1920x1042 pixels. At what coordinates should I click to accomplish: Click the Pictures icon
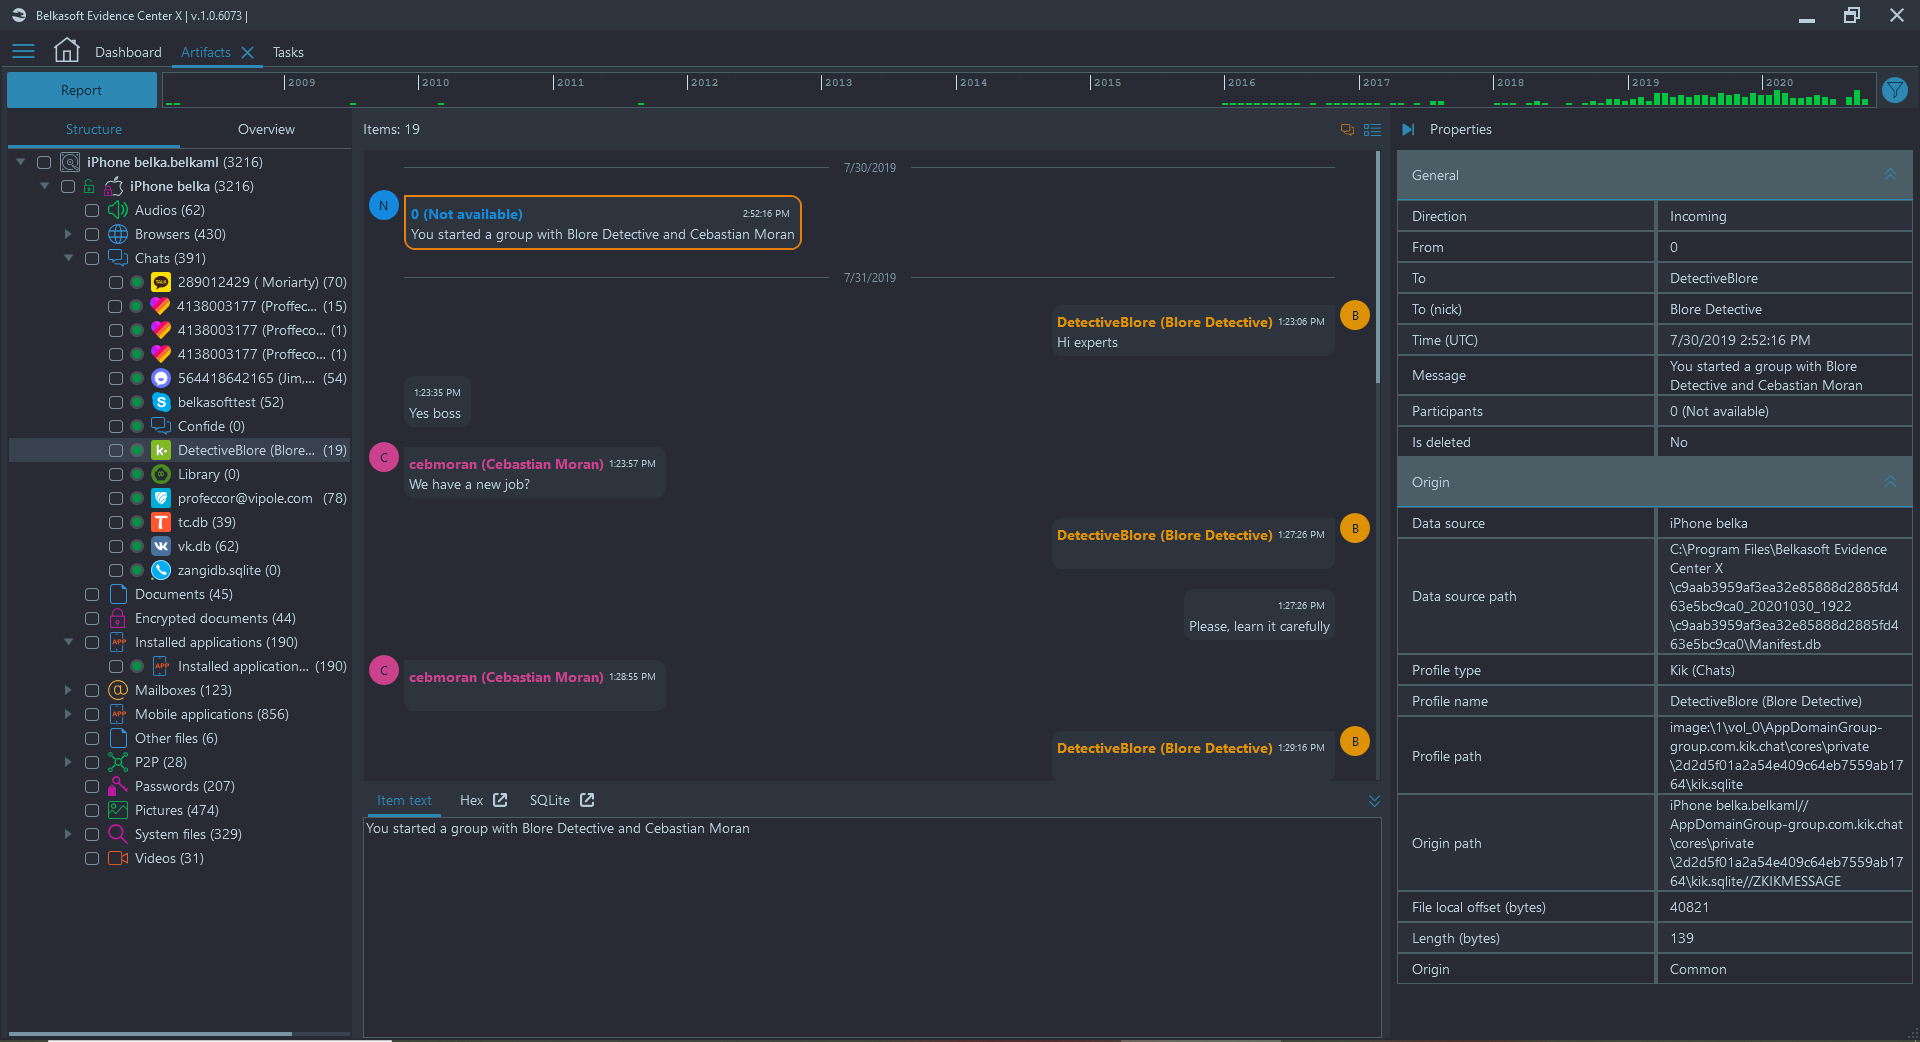(x=118, y=810)
